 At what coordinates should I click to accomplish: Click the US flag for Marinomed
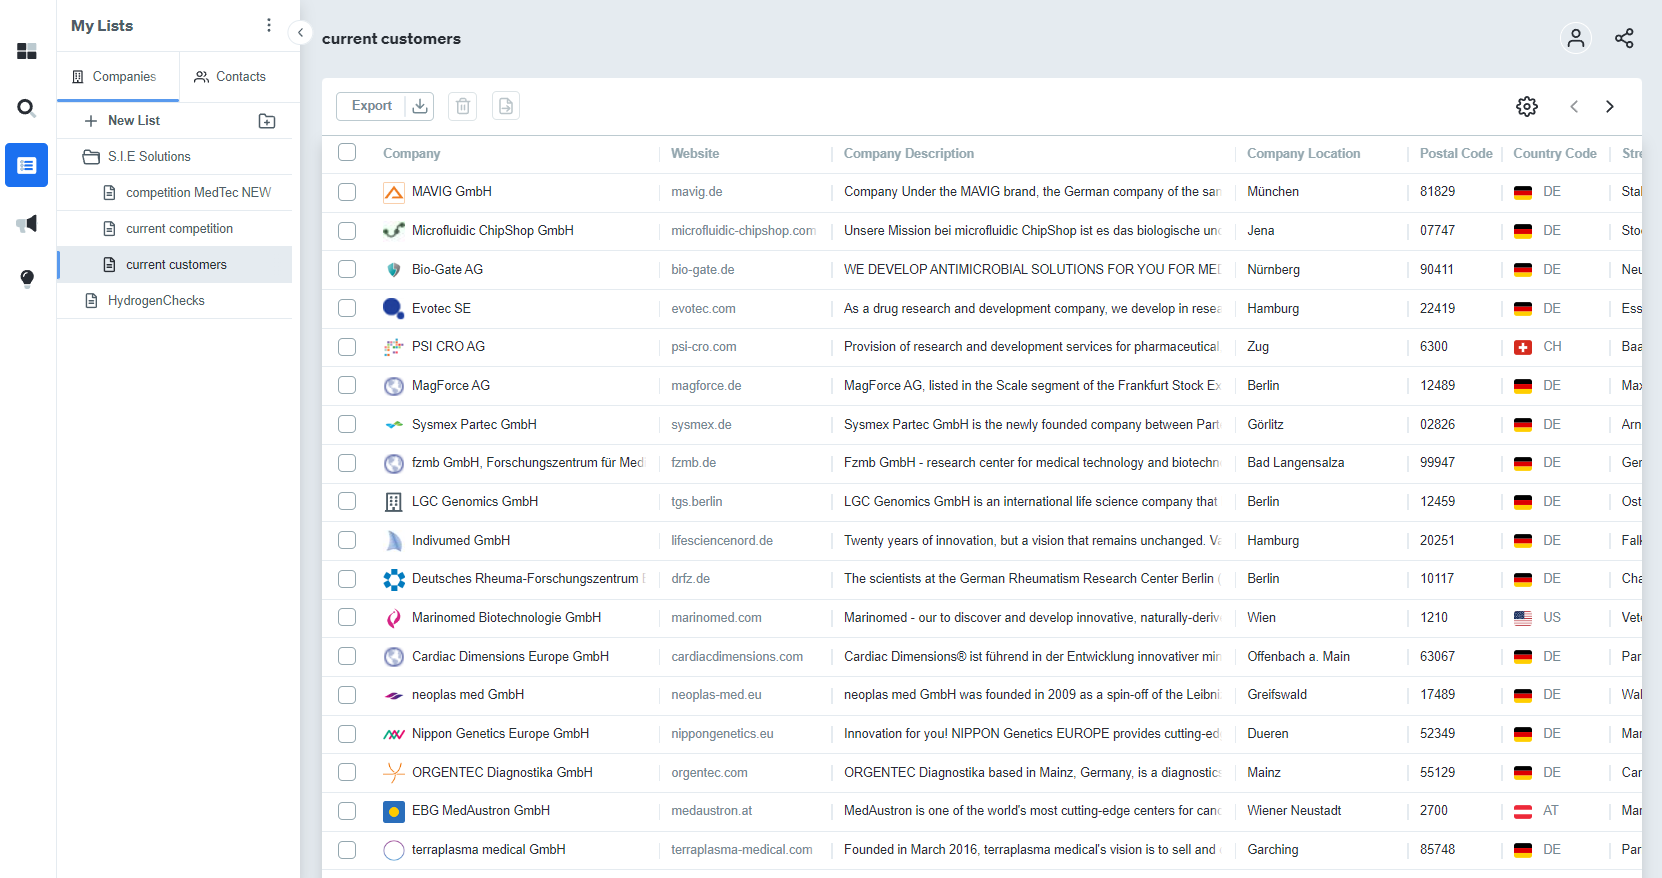tap(1523, 618)
